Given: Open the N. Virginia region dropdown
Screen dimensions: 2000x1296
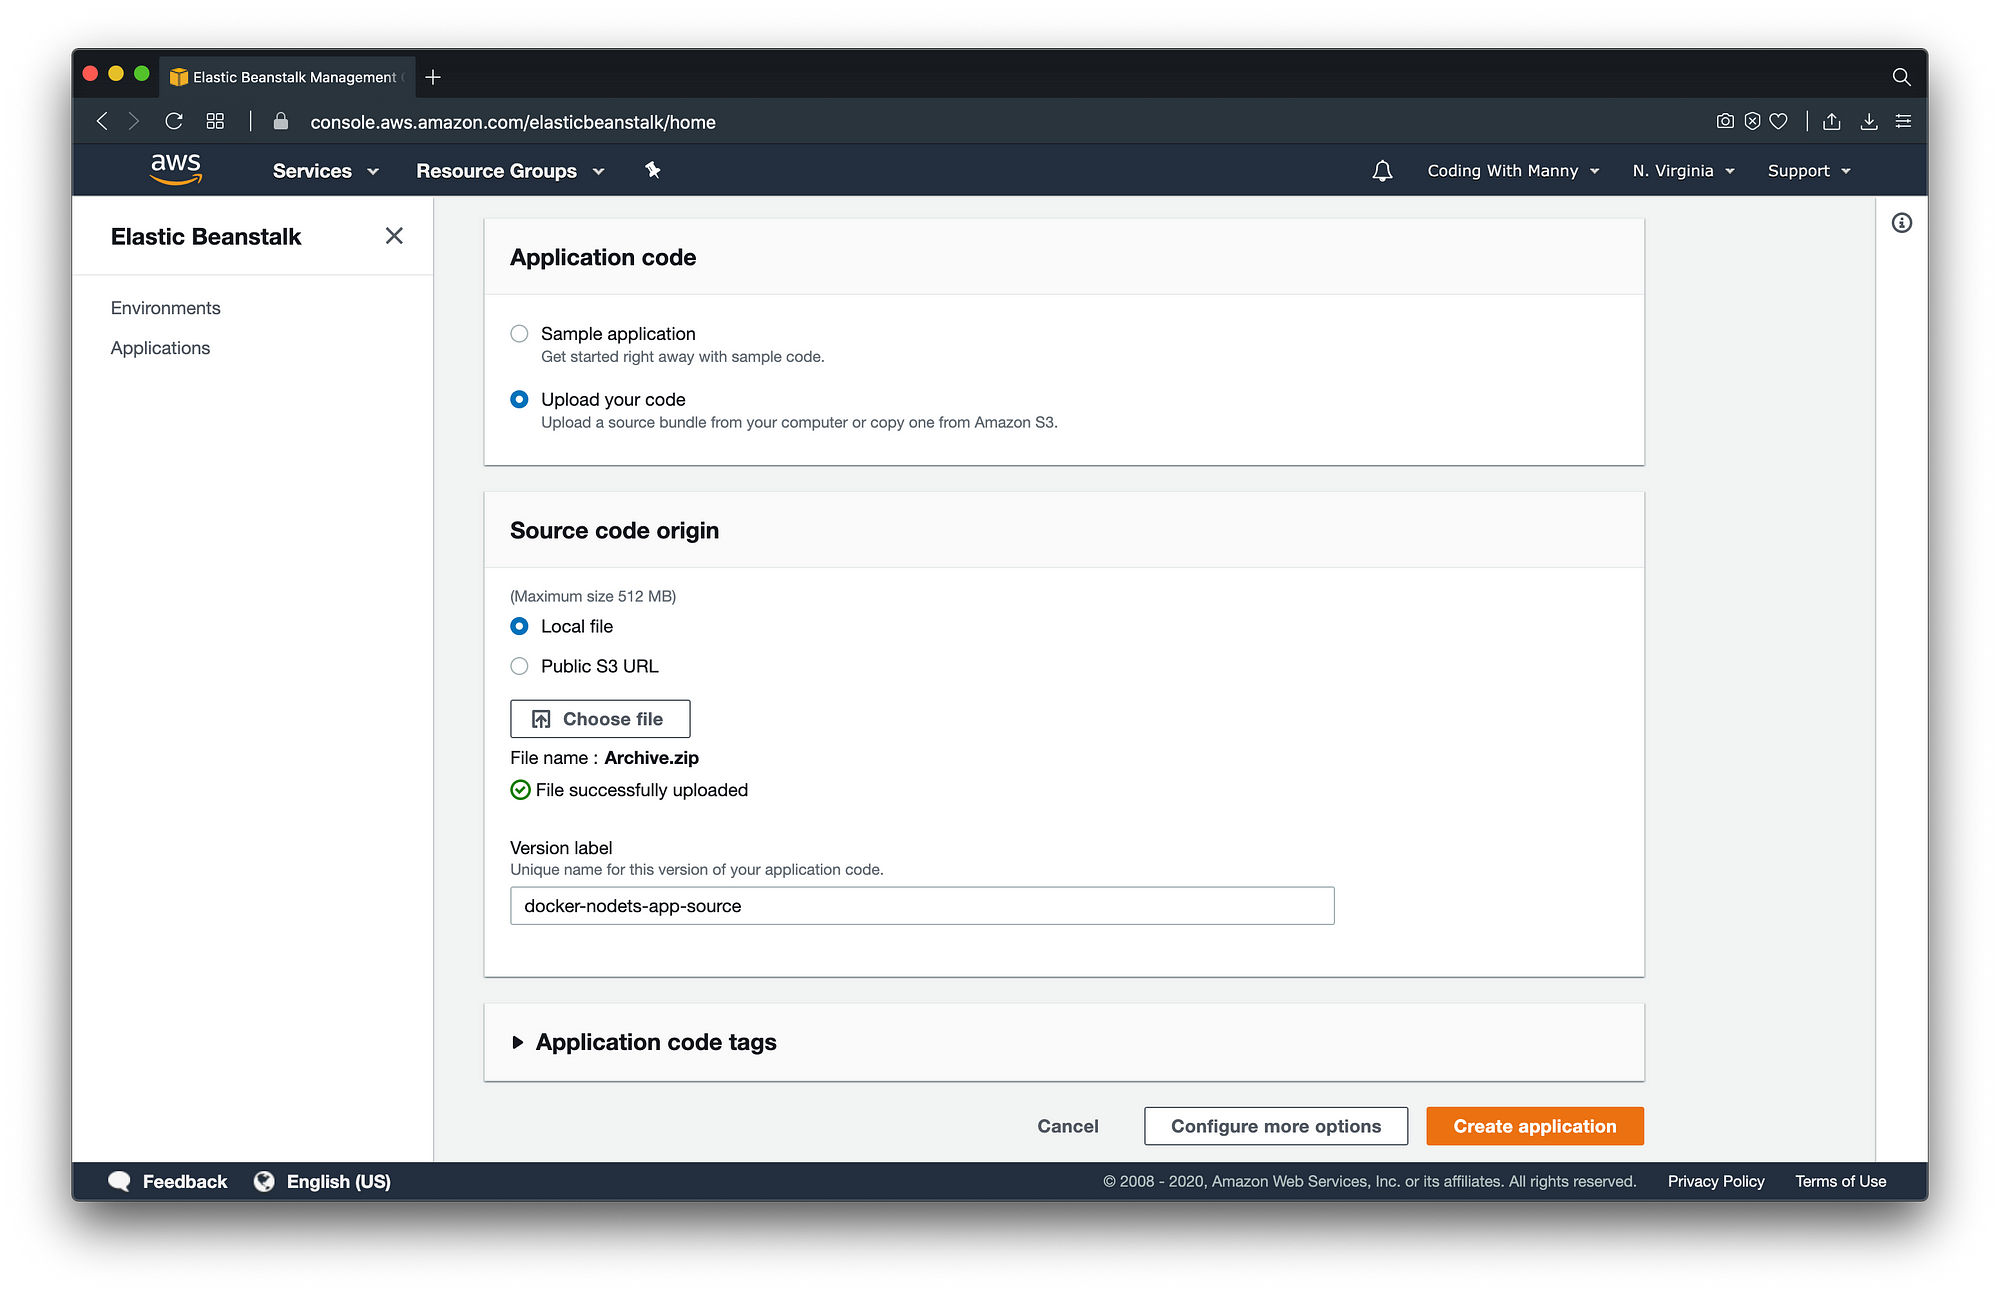Looking at the screenshot, I should click(x=1683, y=171).
